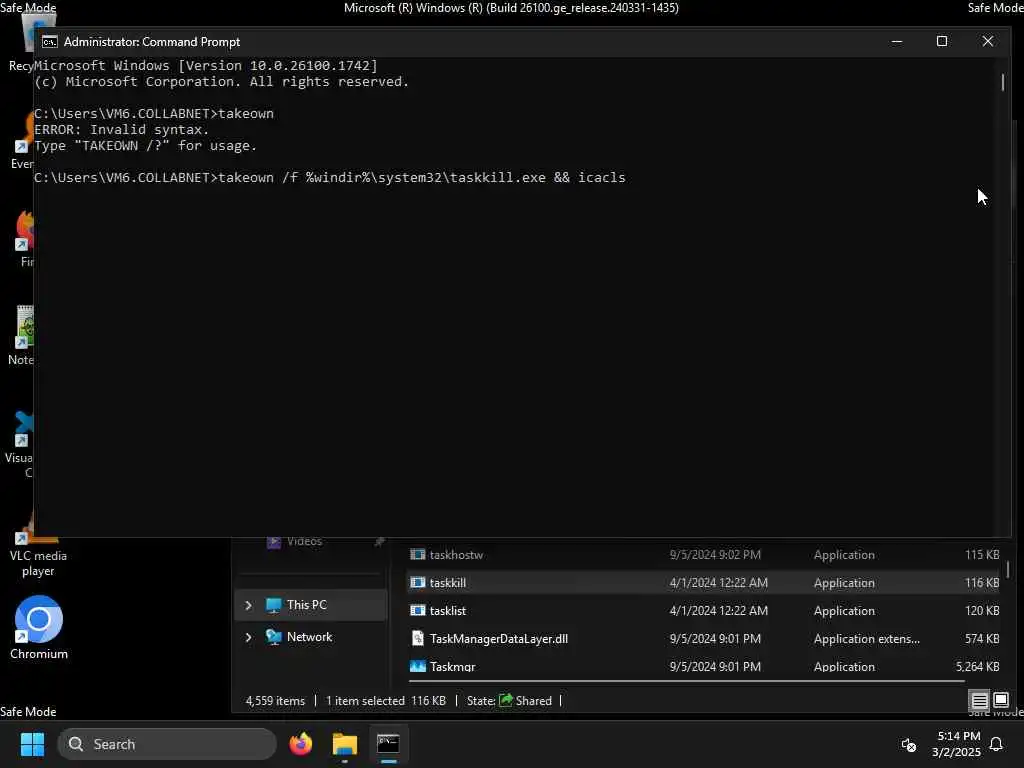The height and width of the screenshot is (768, 1024).
Task: Open the clock and date flyout
Action: (956, 744)
